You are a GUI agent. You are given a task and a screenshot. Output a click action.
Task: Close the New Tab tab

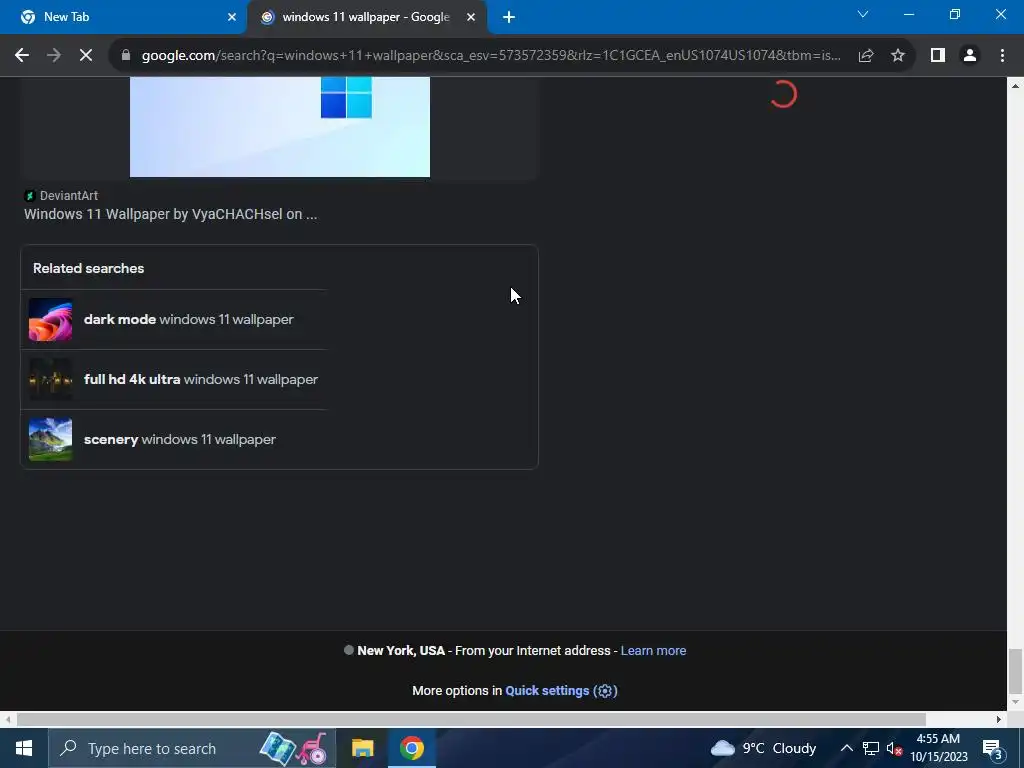coord(232,18)
